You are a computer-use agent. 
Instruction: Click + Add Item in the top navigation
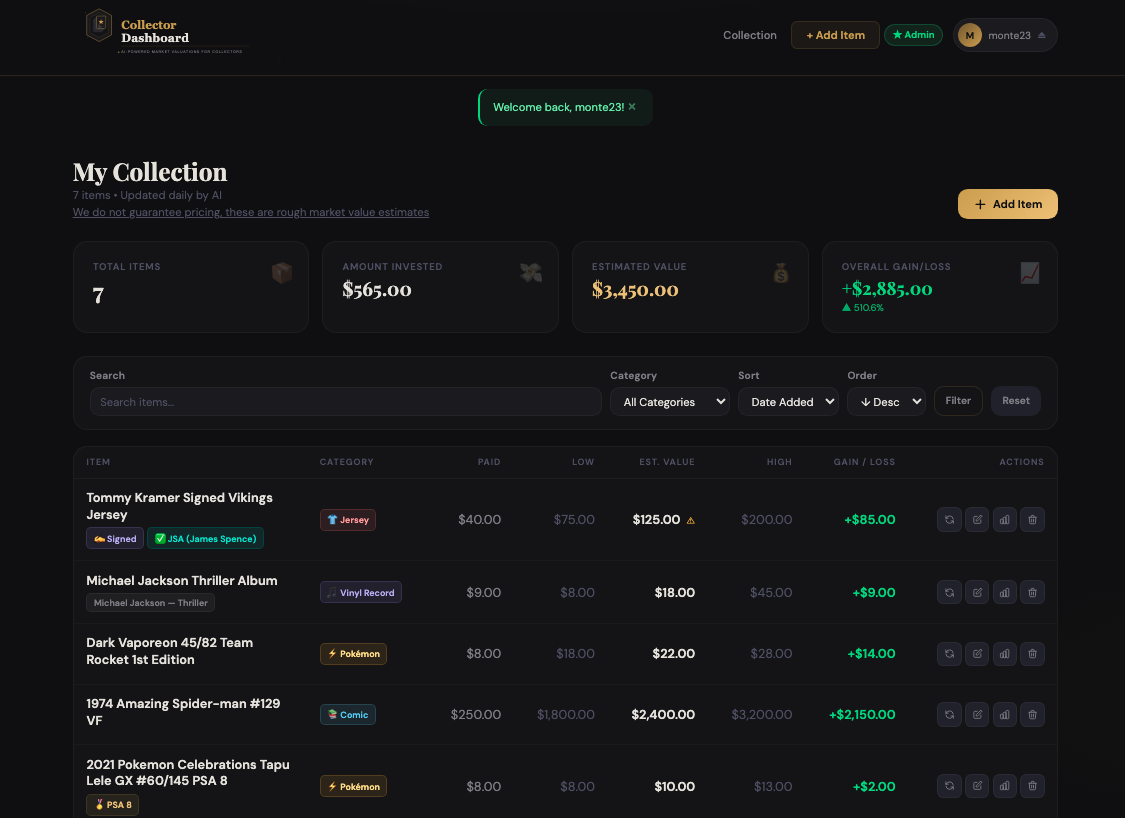835,35
